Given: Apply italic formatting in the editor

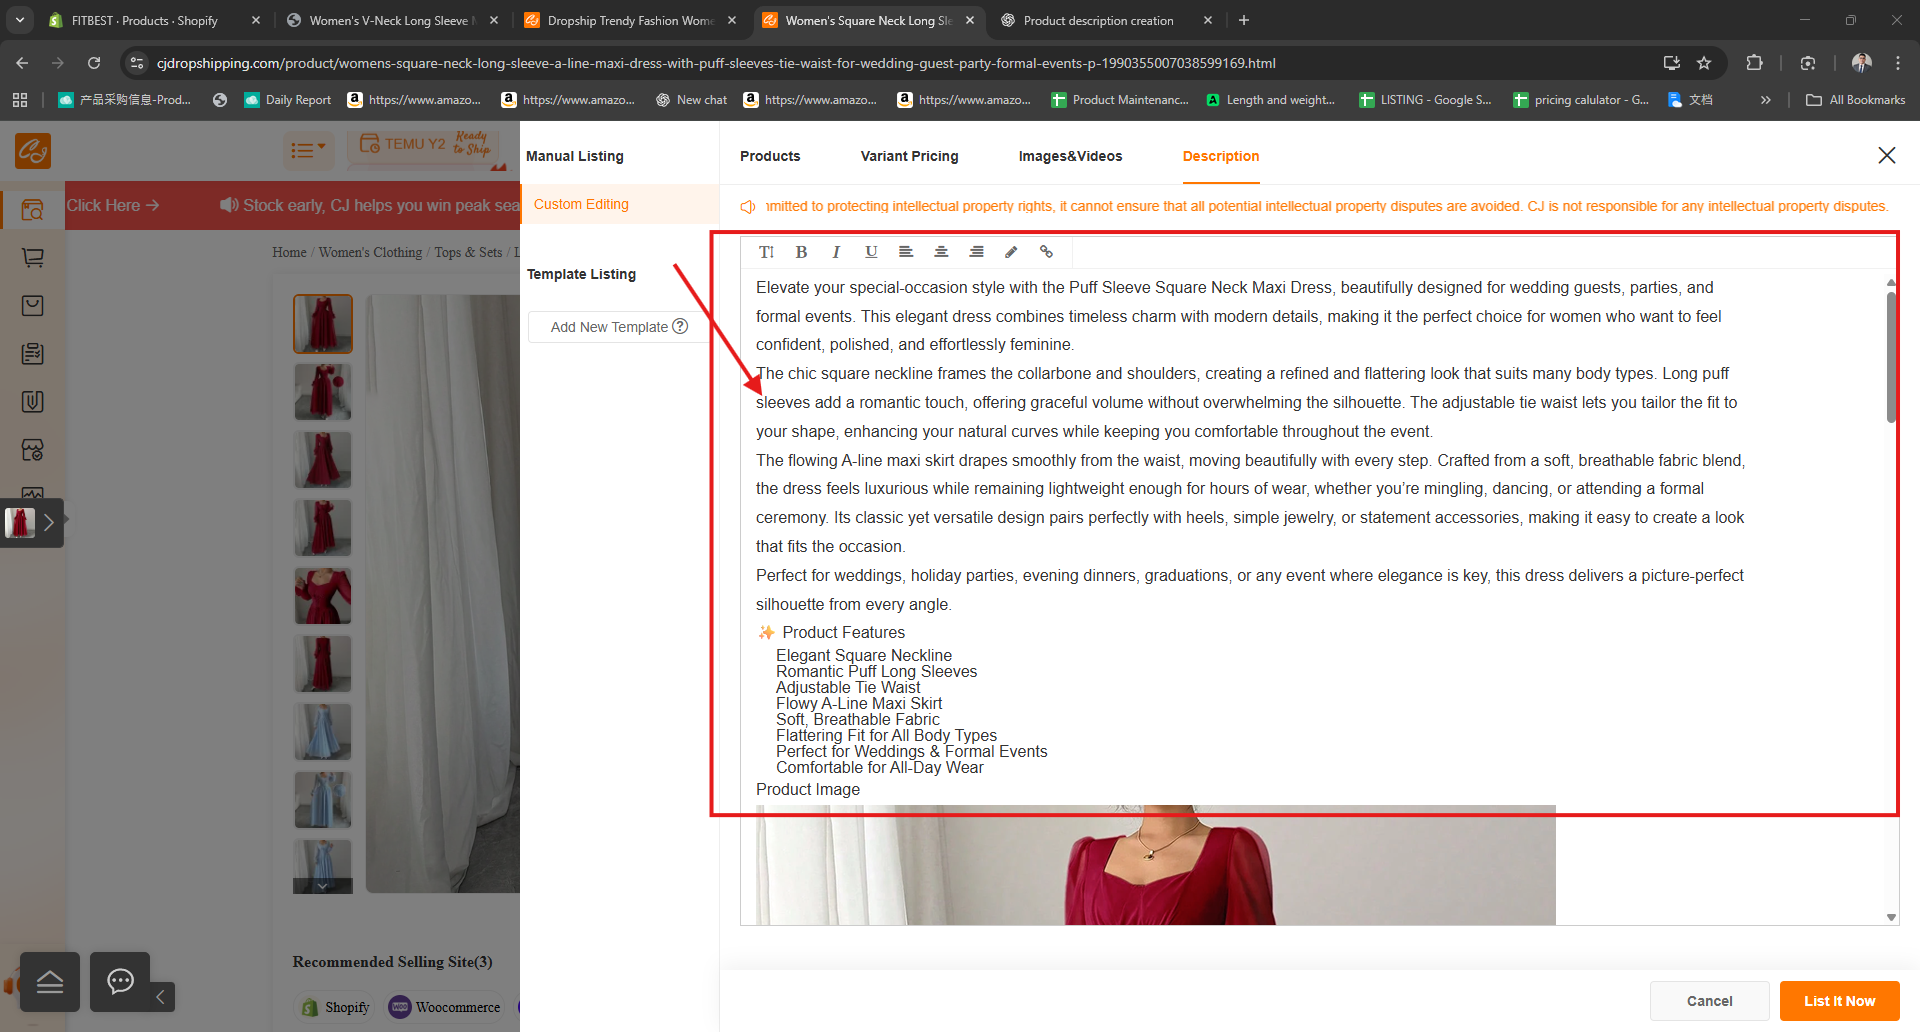Looking at the screenshot, I should [836, 252].
